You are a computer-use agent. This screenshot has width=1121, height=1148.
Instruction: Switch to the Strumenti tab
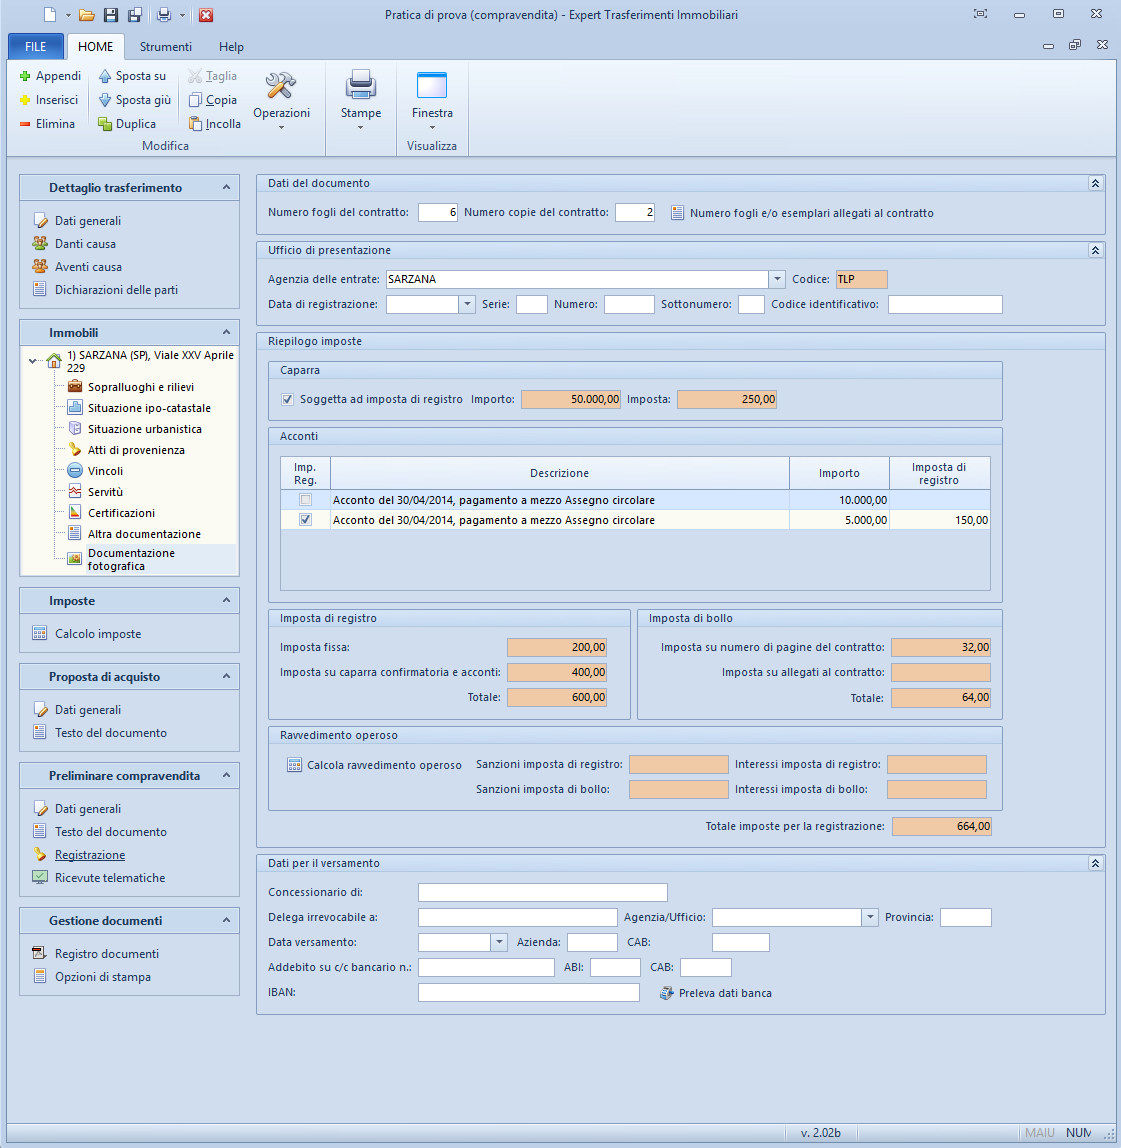166,47
